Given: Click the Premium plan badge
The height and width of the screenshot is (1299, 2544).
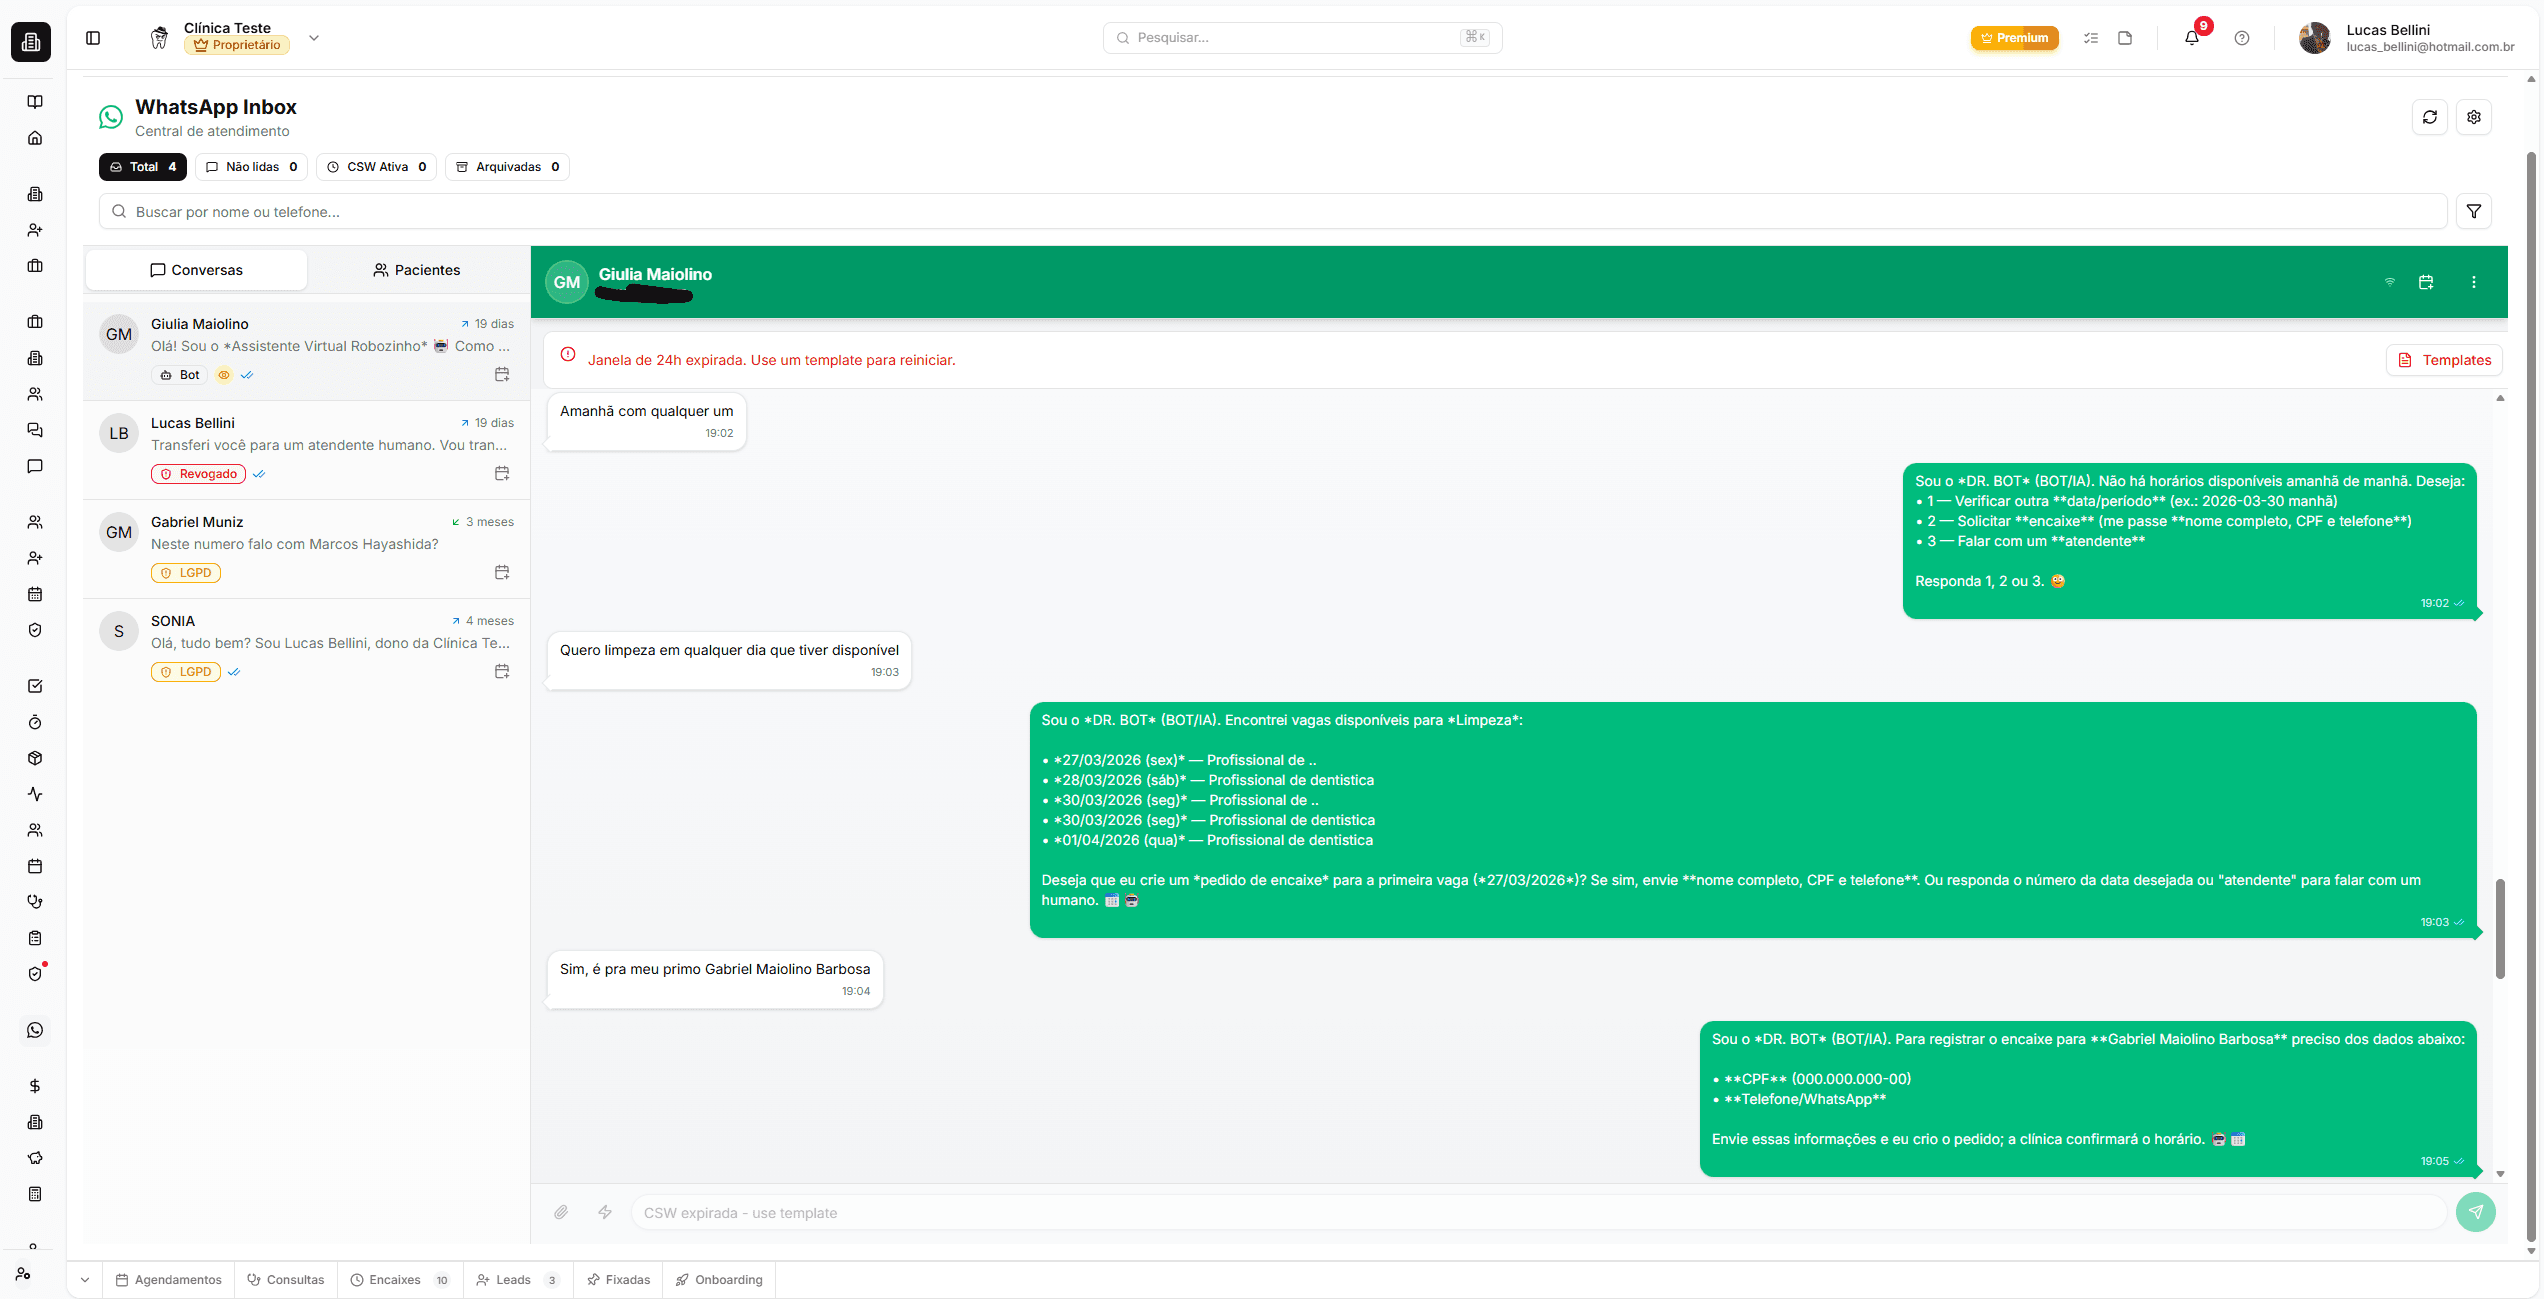Looking at the screenshot, I should [x=2015, y=38].
